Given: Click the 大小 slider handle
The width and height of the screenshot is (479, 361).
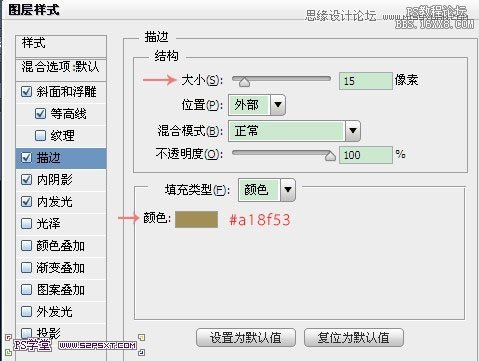Looking at the screenshot, I should click(x=244, y=82).
